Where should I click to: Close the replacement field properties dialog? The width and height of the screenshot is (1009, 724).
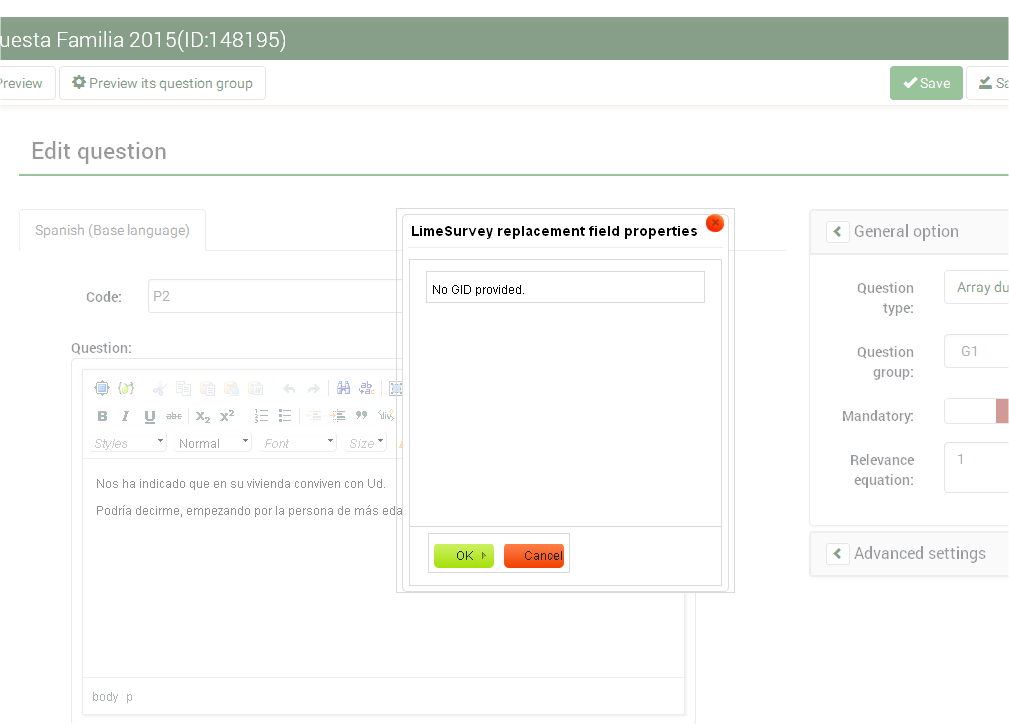click(x=714, y=223)
